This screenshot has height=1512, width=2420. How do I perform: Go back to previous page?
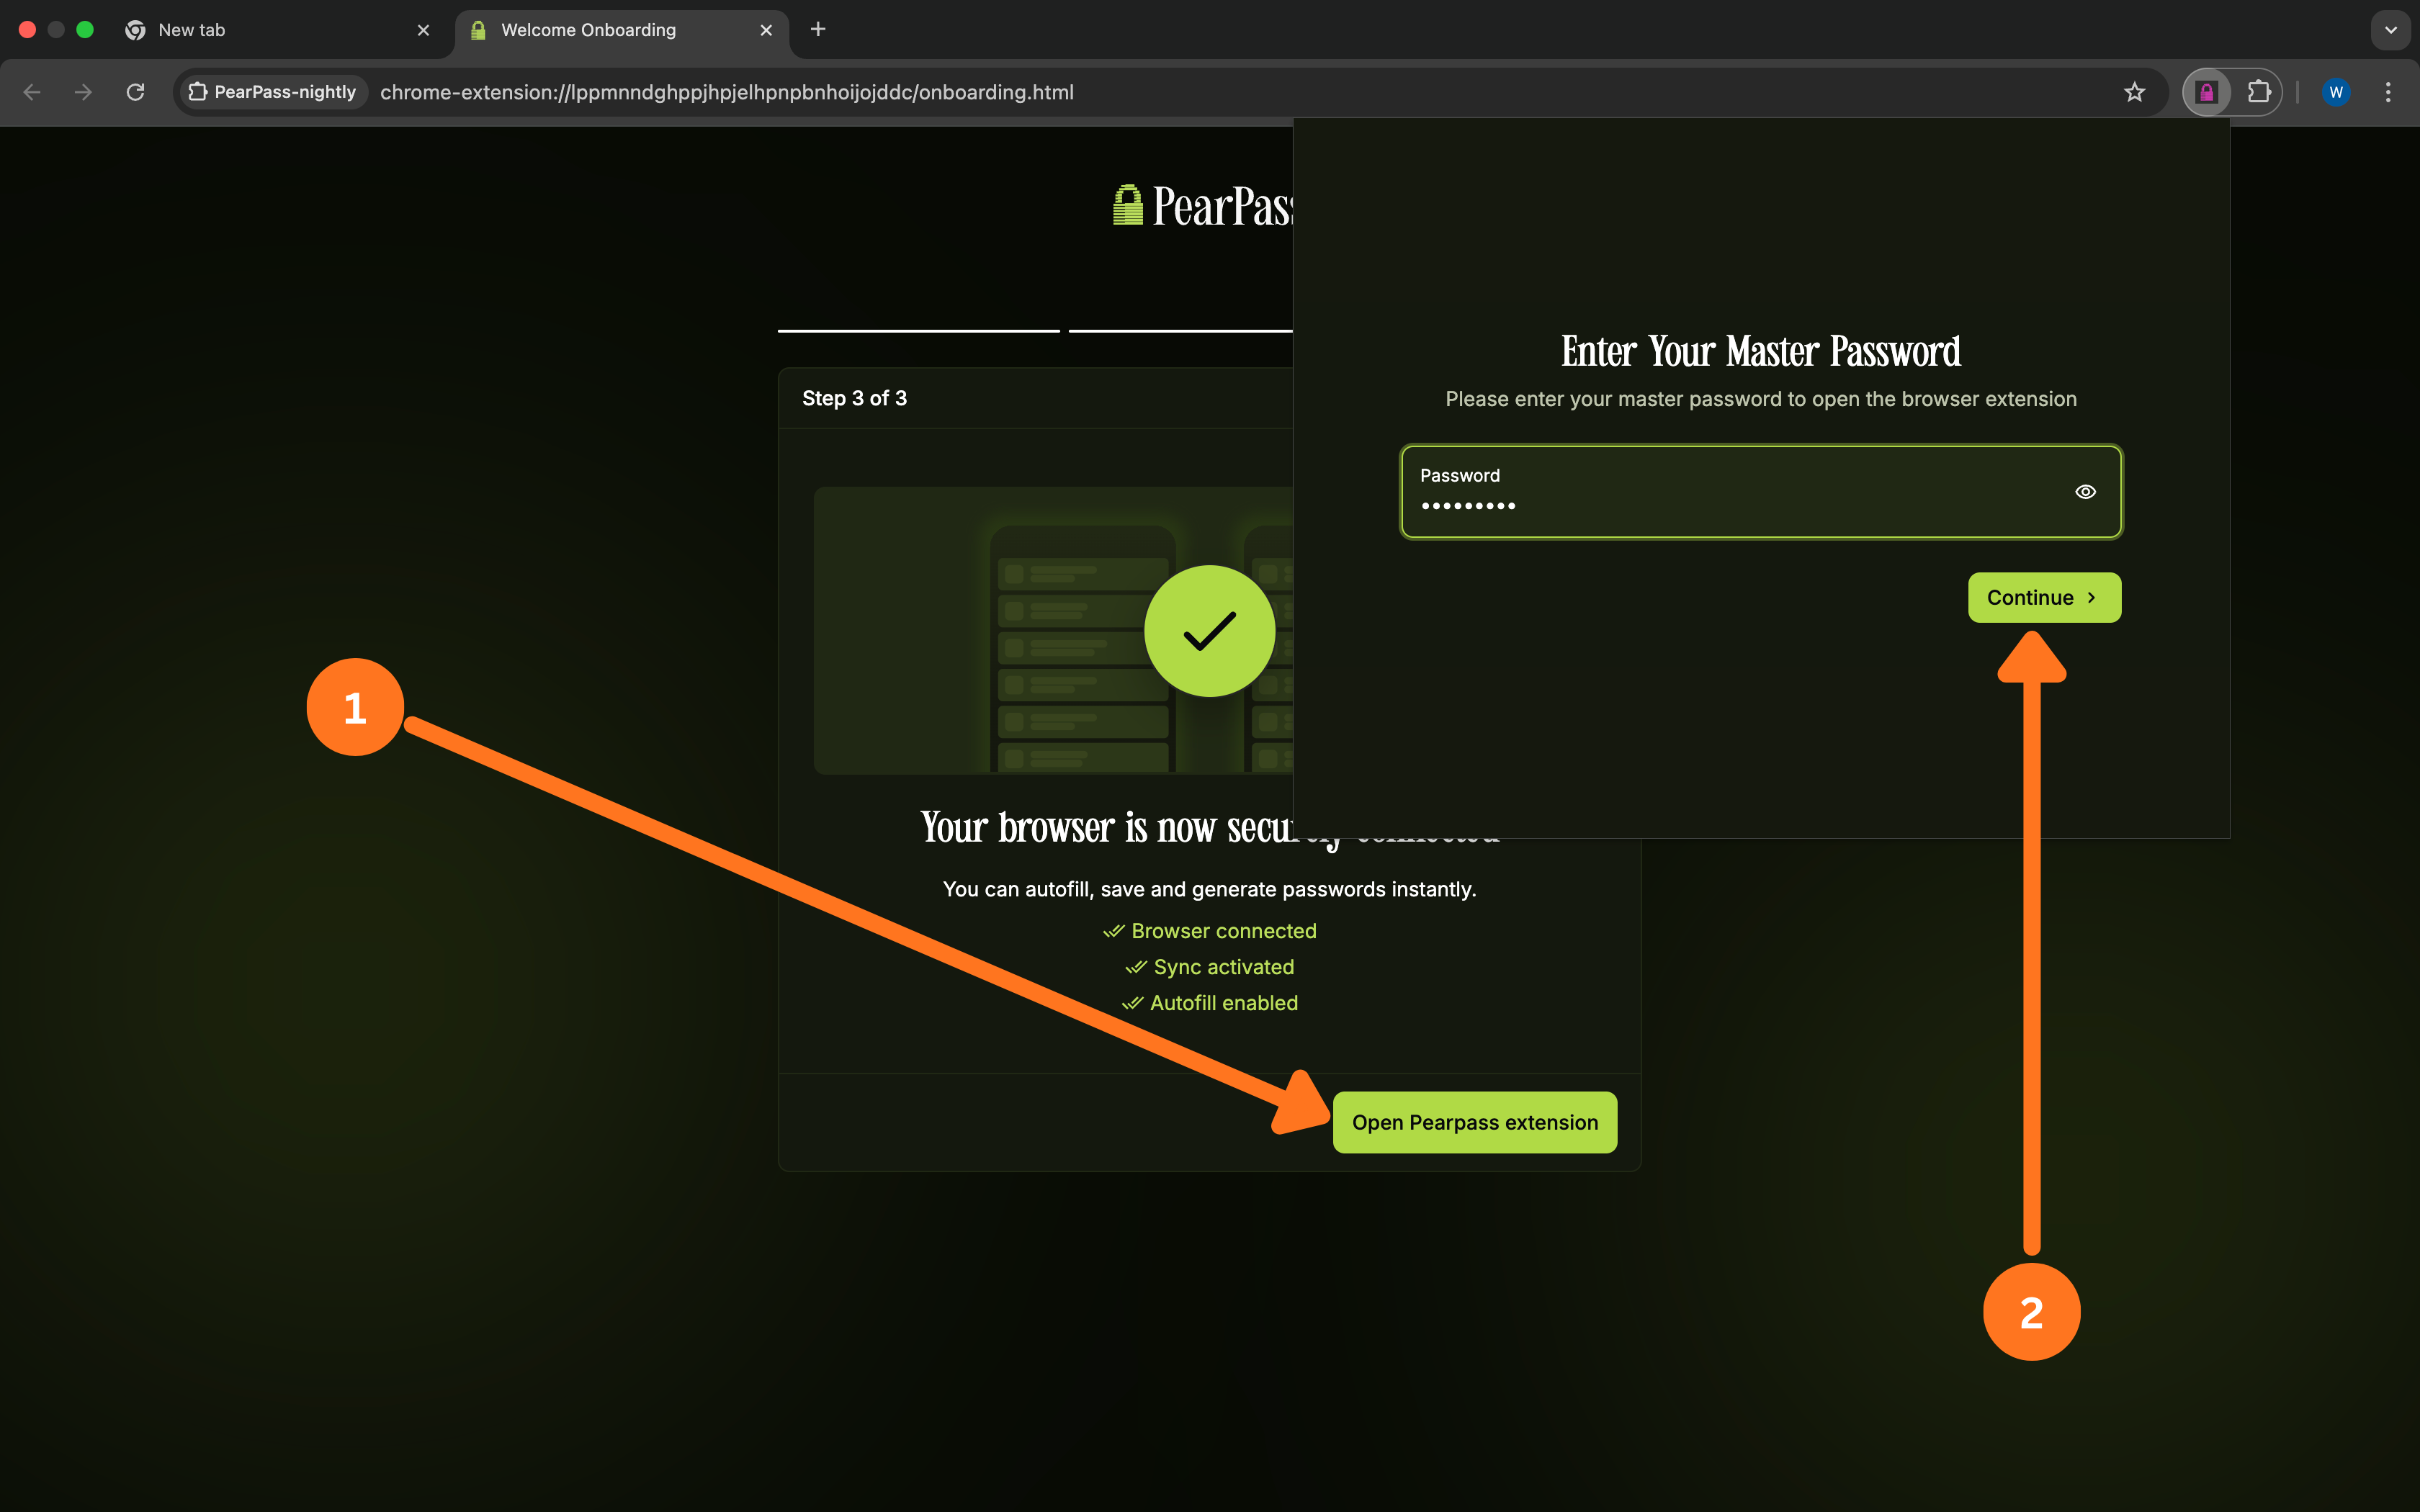pyautogui.click(x=32, y=92)
